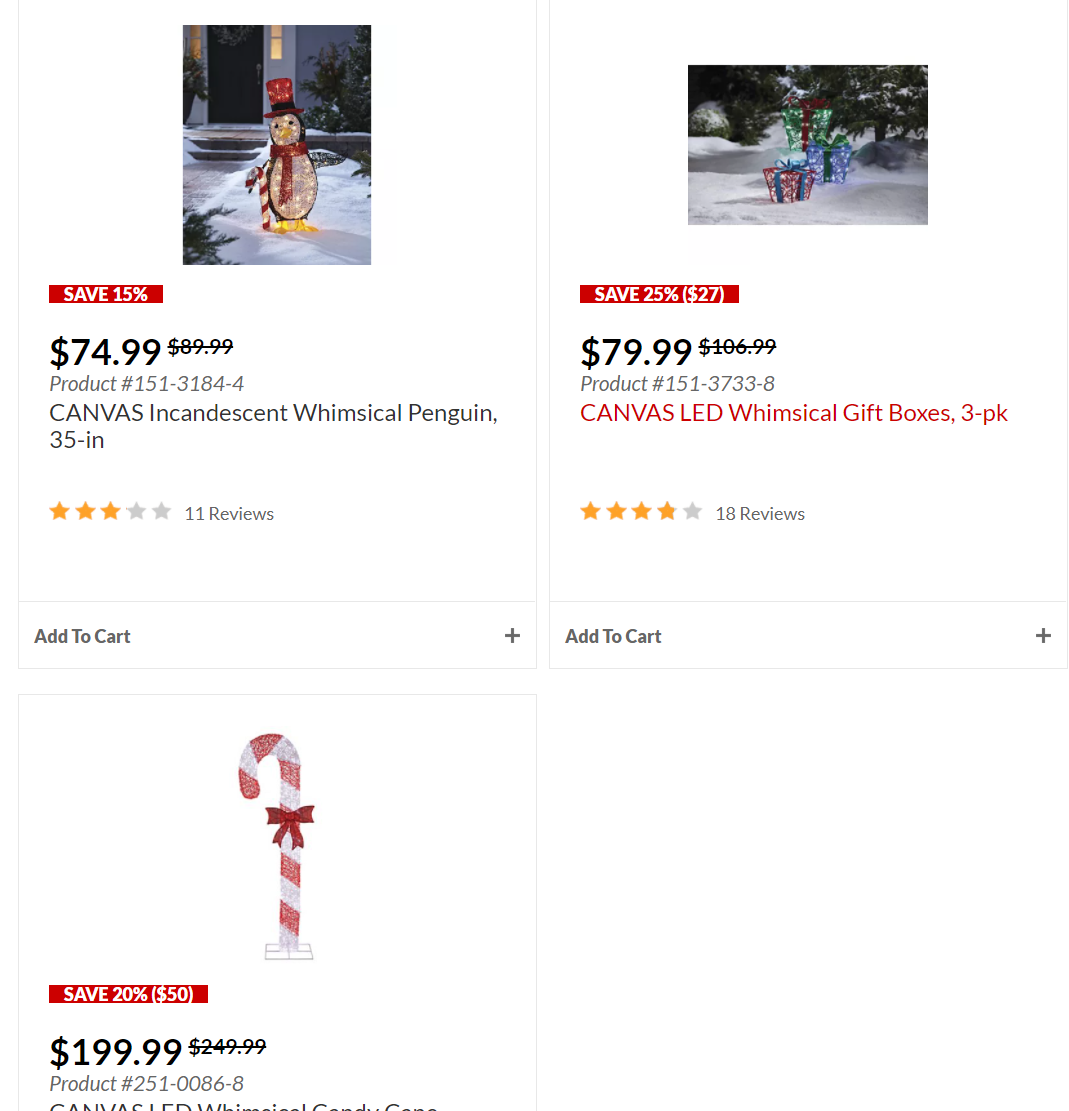Click the $74.99 Penguin price

tap(105, 352)
